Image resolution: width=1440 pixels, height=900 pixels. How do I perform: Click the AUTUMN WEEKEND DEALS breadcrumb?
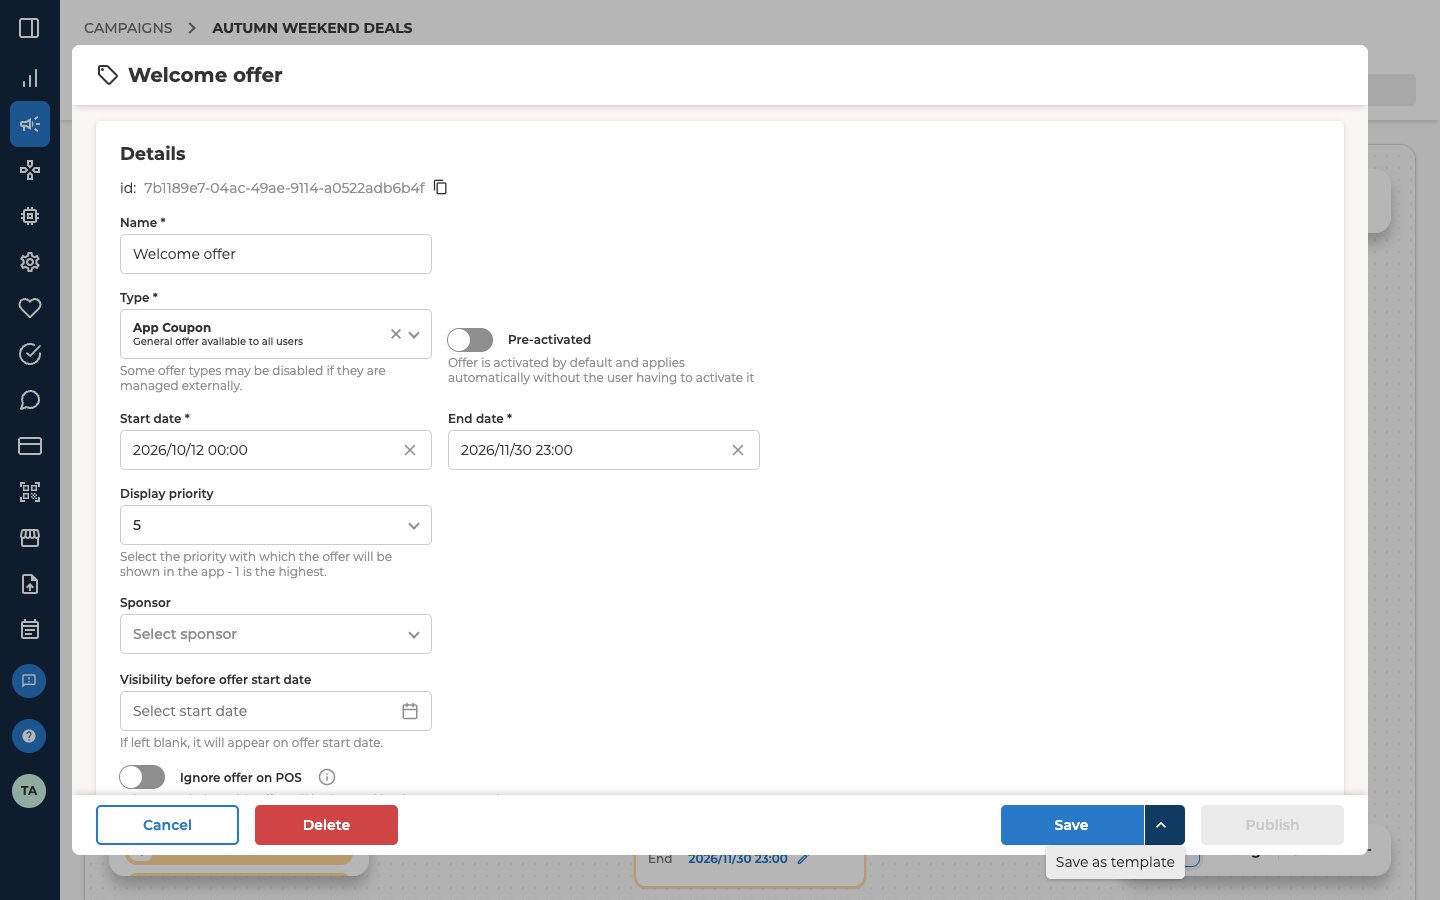click(x=312, y=28)
